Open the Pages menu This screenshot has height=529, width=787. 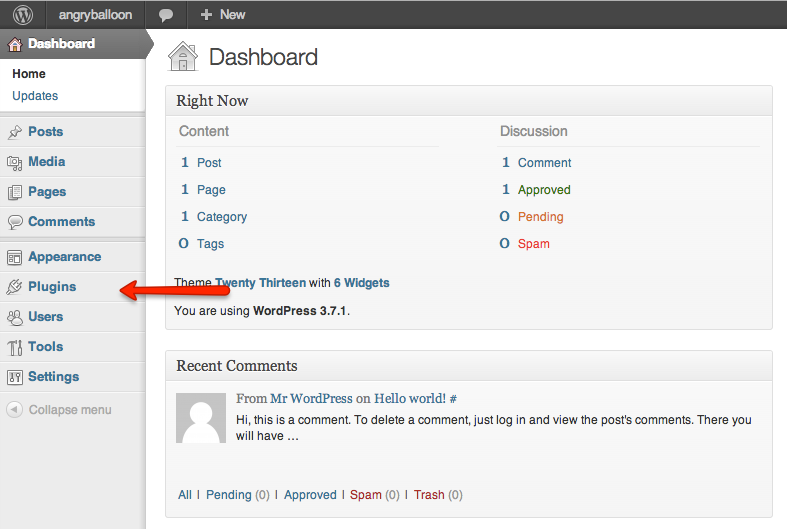point(47,192)
